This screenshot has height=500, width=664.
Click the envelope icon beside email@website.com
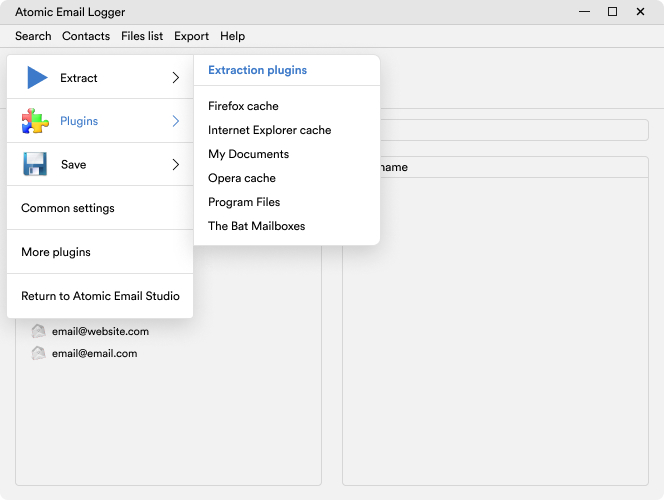click(x=38, y=331)
